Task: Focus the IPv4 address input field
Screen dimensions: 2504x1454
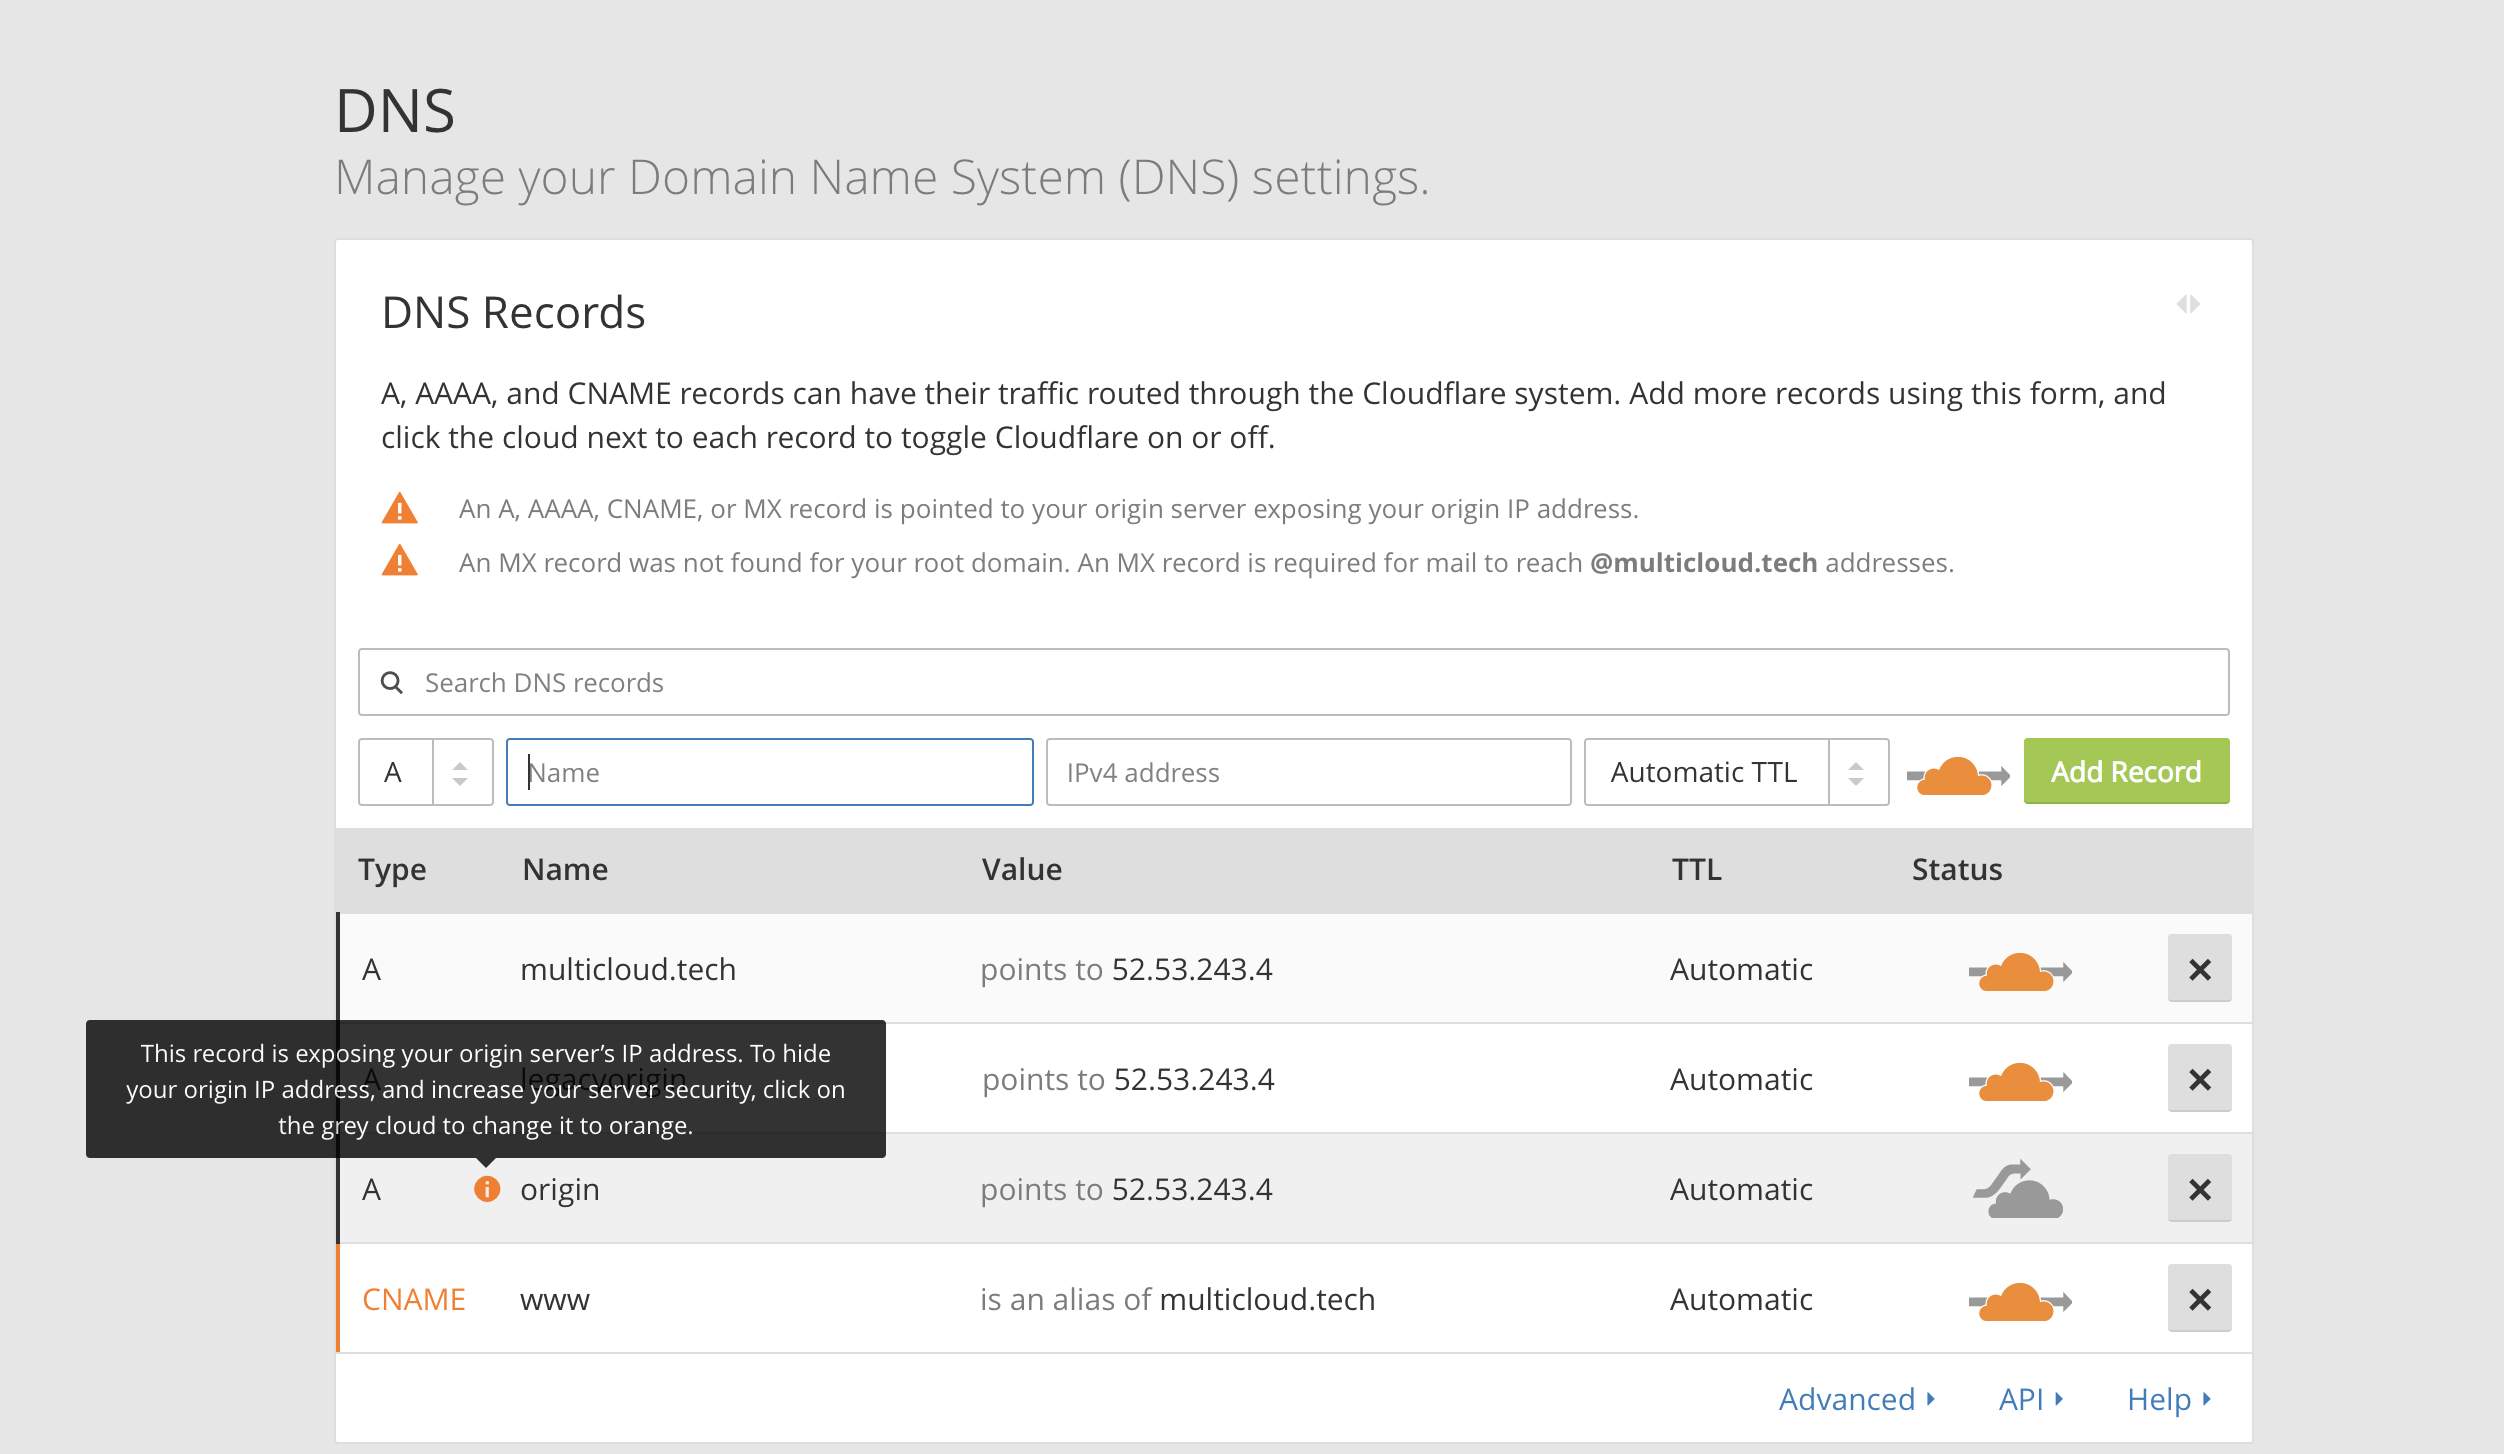Action: coord(1309,772)
